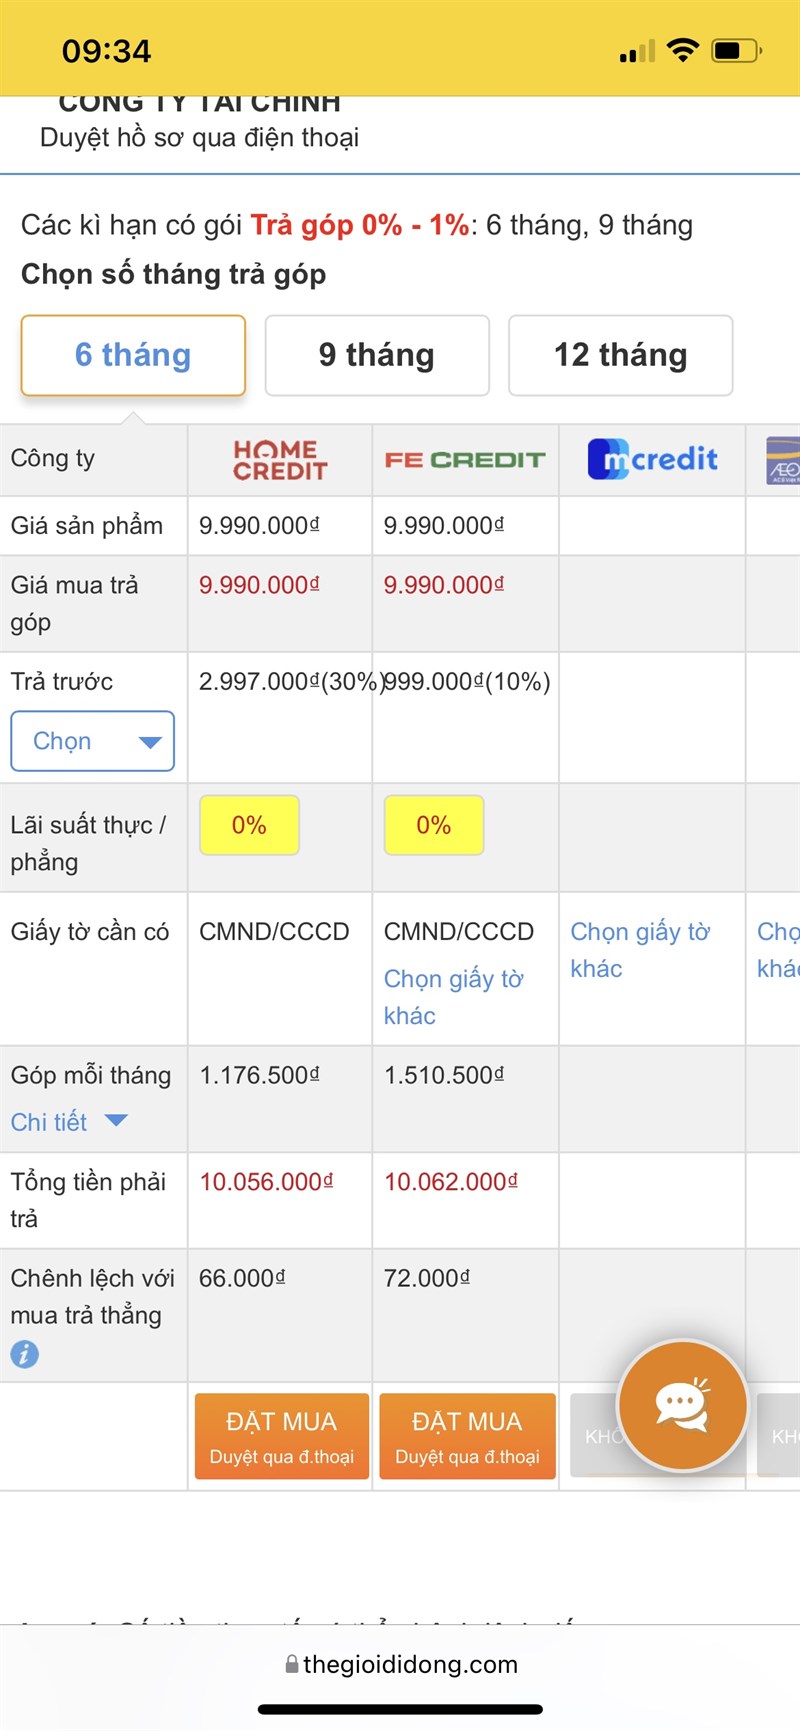Tap the battery status icon
This screenshot has height=1731, width=800.
[737, 50]
